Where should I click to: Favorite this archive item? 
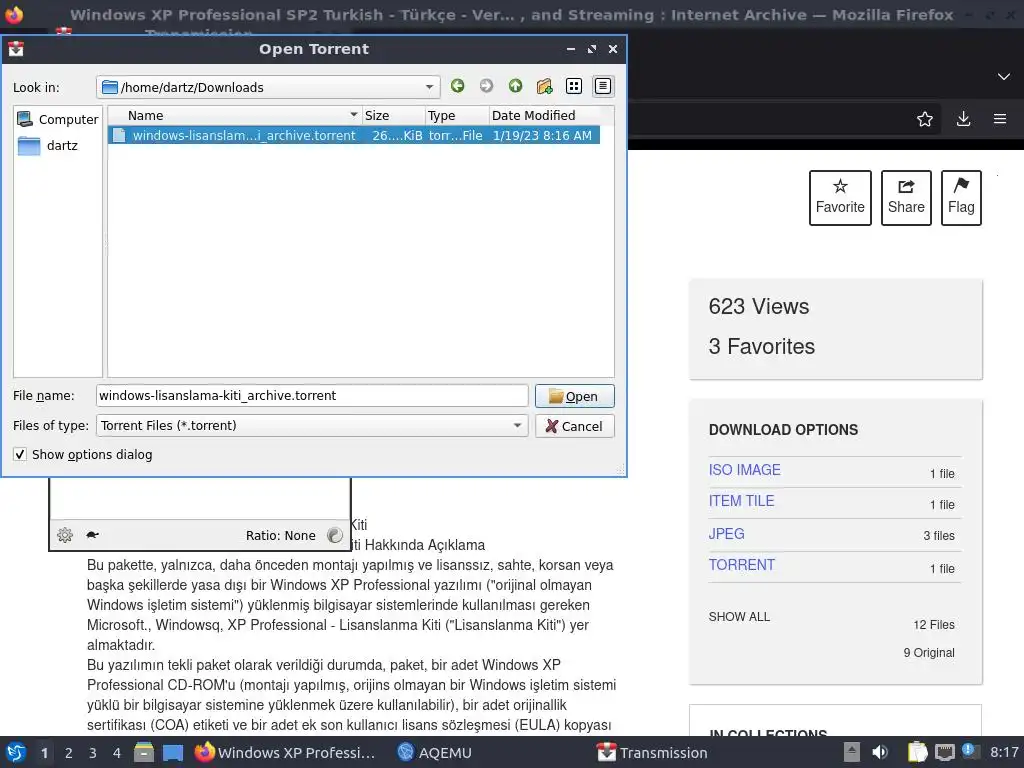(840, 198)
